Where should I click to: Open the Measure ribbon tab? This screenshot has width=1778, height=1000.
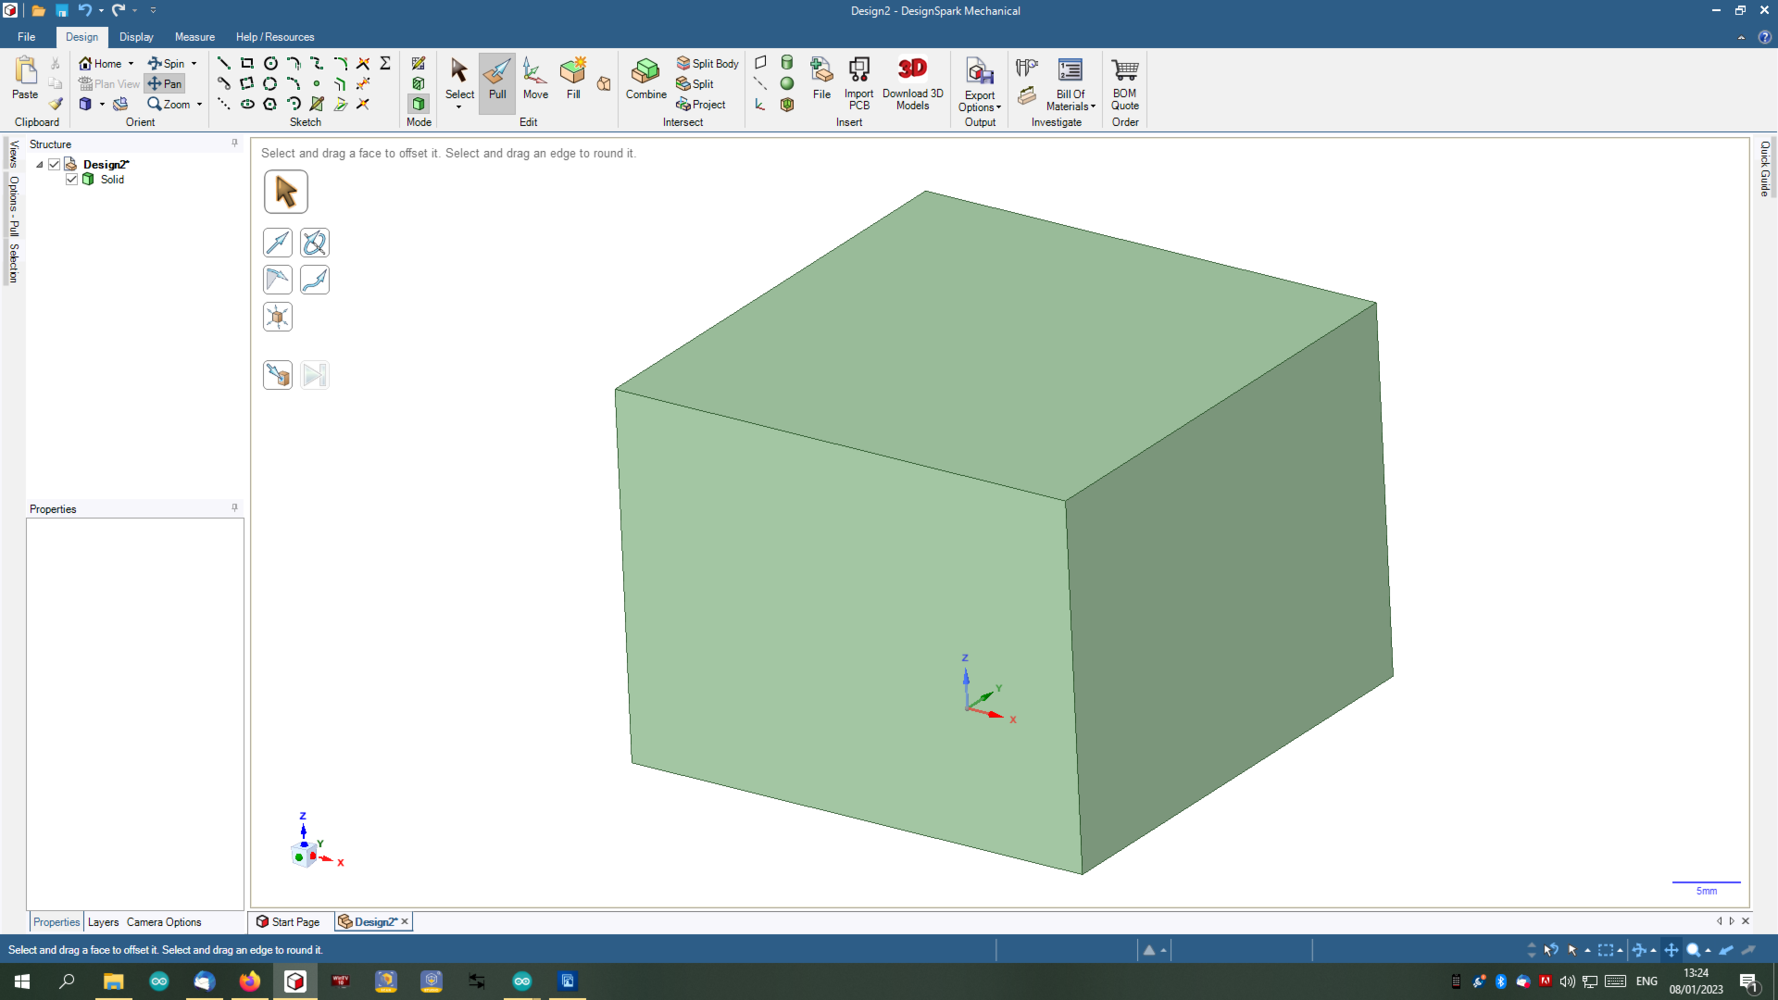(194, 37)
